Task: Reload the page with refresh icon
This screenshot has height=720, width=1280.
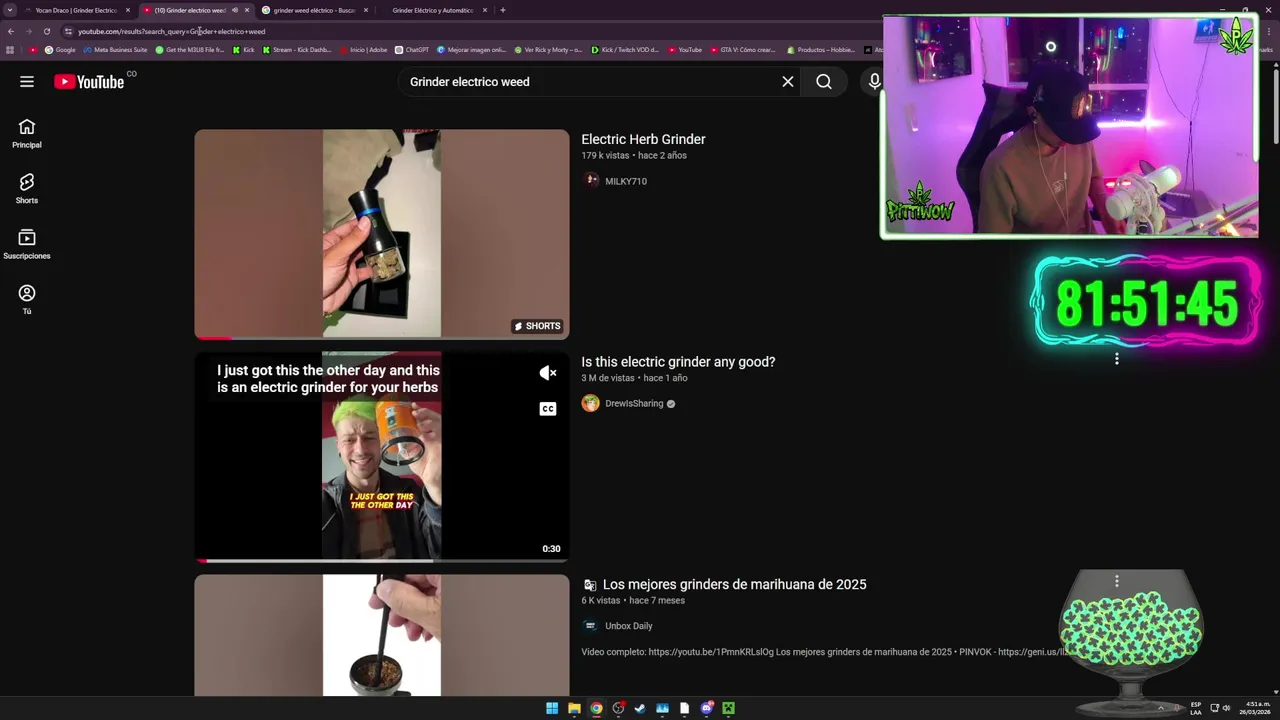Action: coord(46,31)
